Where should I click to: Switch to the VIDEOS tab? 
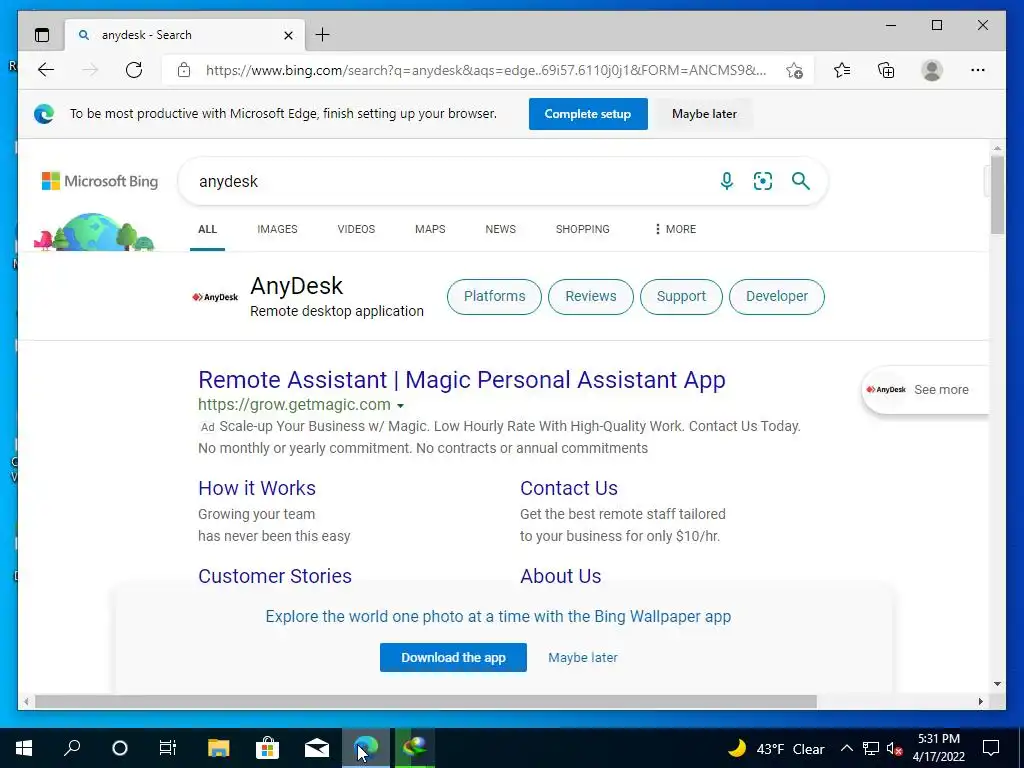[x=356, y=229]
